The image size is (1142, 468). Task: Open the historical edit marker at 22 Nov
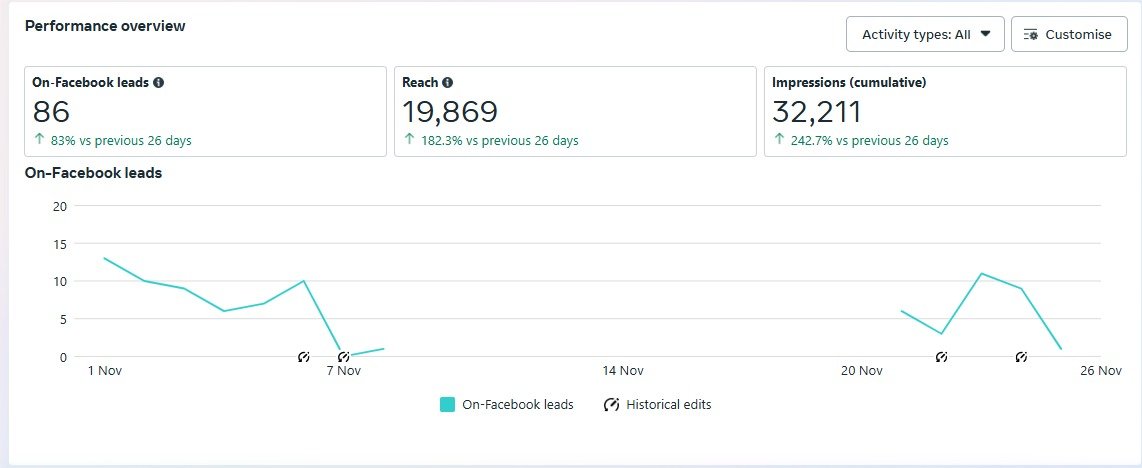941,357
